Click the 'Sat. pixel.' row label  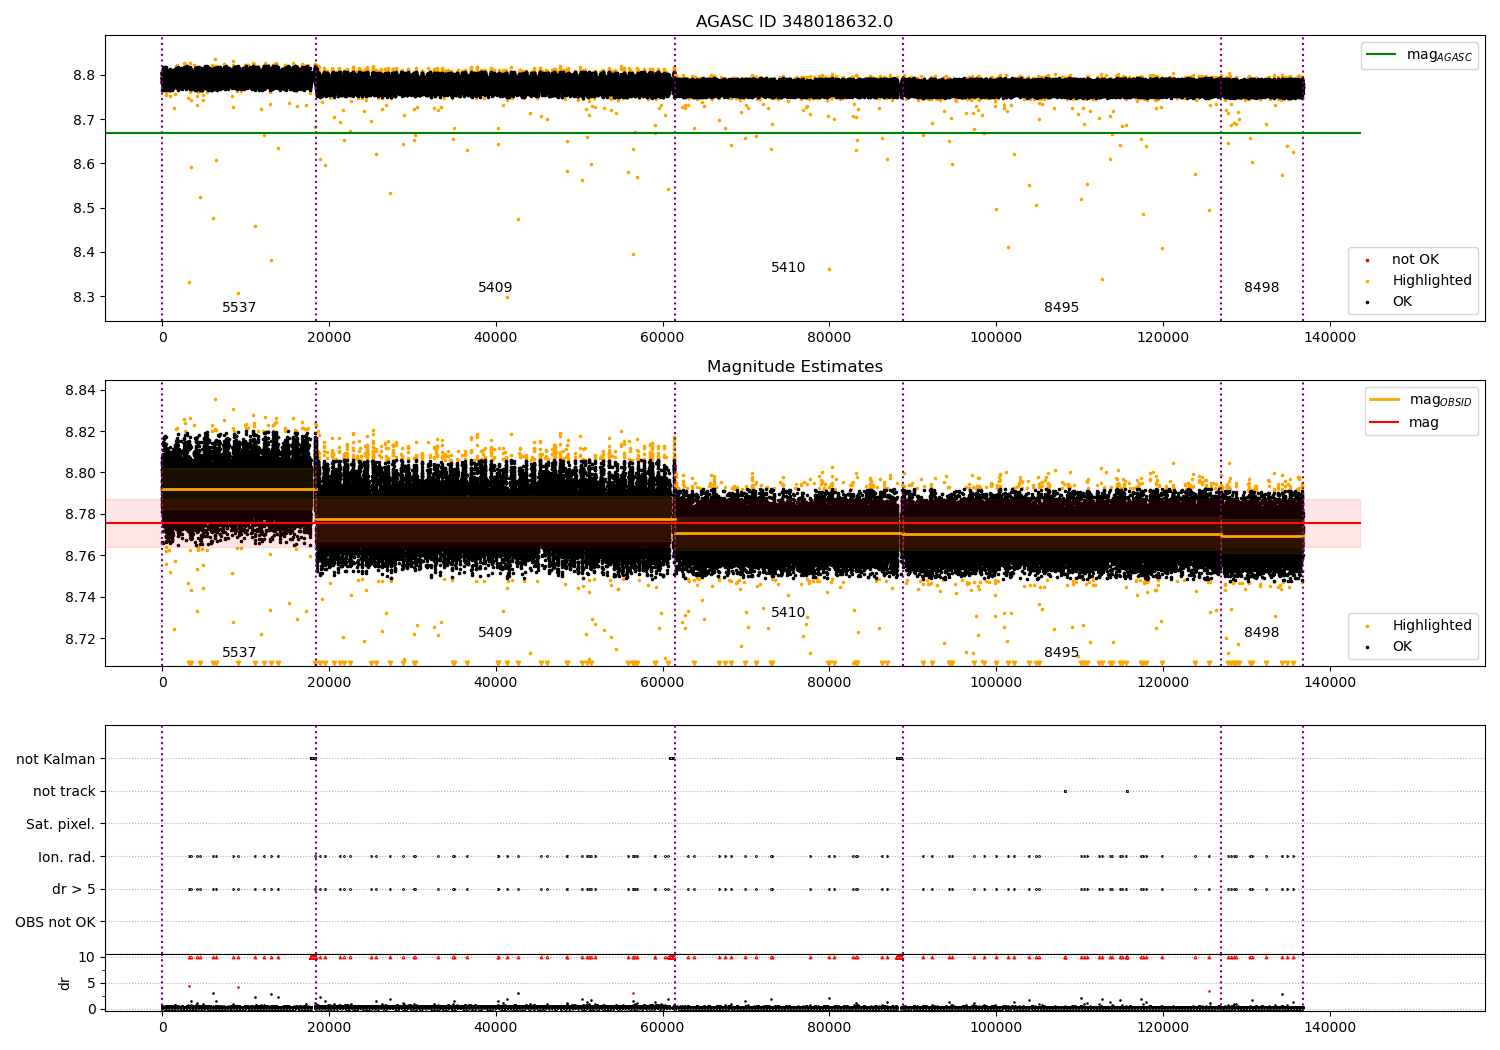[x=61, y=825]
